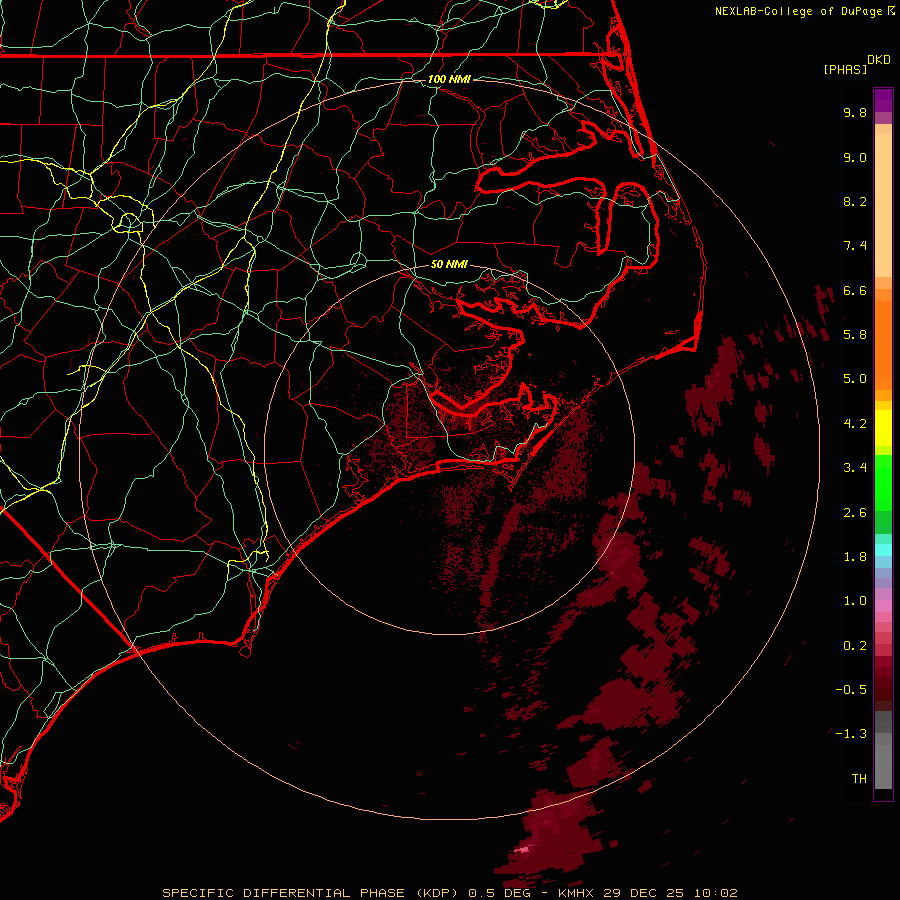This screenshot has width=900, height=900.
Task: Click the KMHX station identifier
Action: coord(576,893)
